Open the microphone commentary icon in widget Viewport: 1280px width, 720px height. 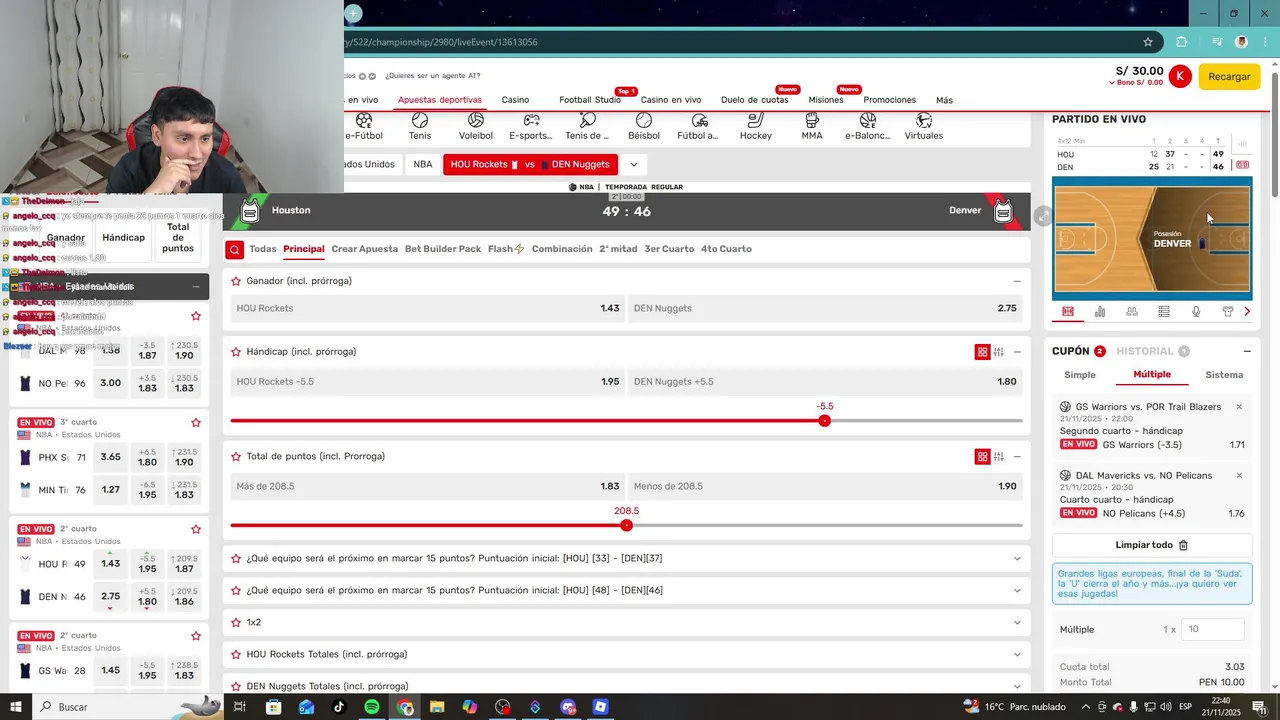click(x=1196, y=312)
